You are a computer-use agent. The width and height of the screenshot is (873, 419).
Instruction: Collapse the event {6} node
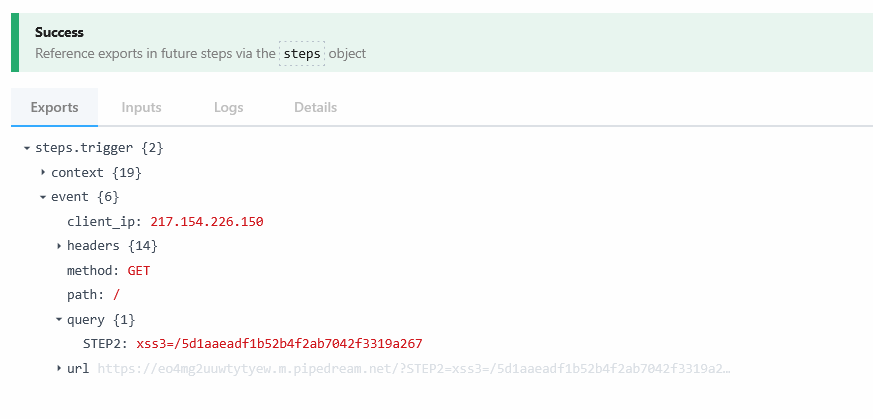coord(43,197)
